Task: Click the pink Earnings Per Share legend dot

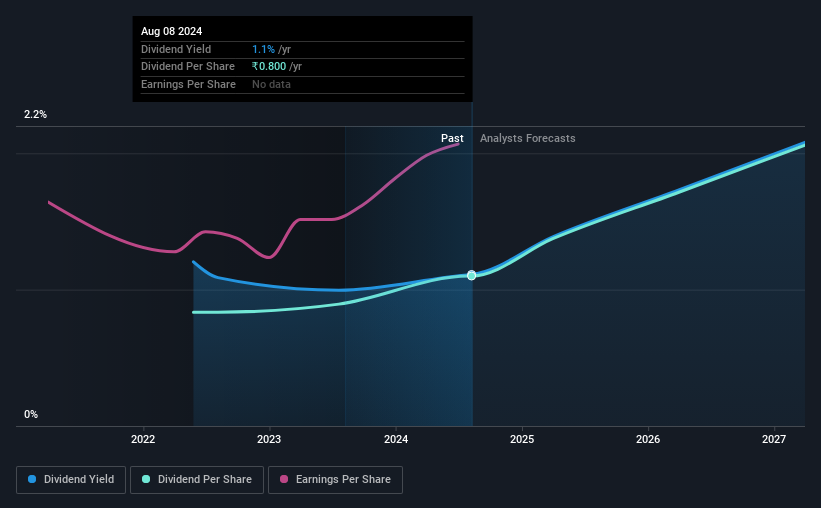Action: pyautogui.click(x=284, y=479)
